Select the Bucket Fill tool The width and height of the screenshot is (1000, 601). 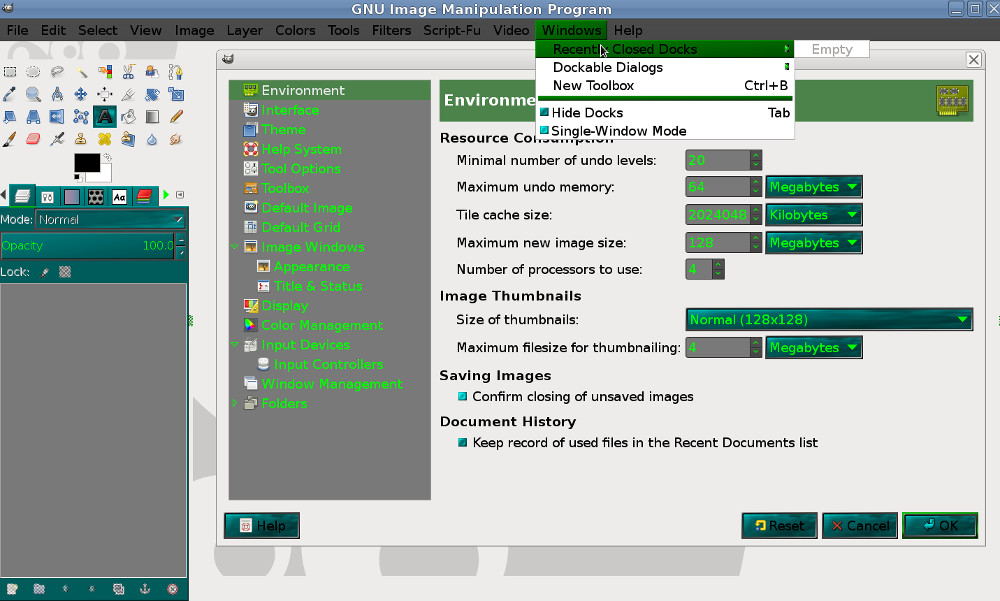click(x=128, y=117)
